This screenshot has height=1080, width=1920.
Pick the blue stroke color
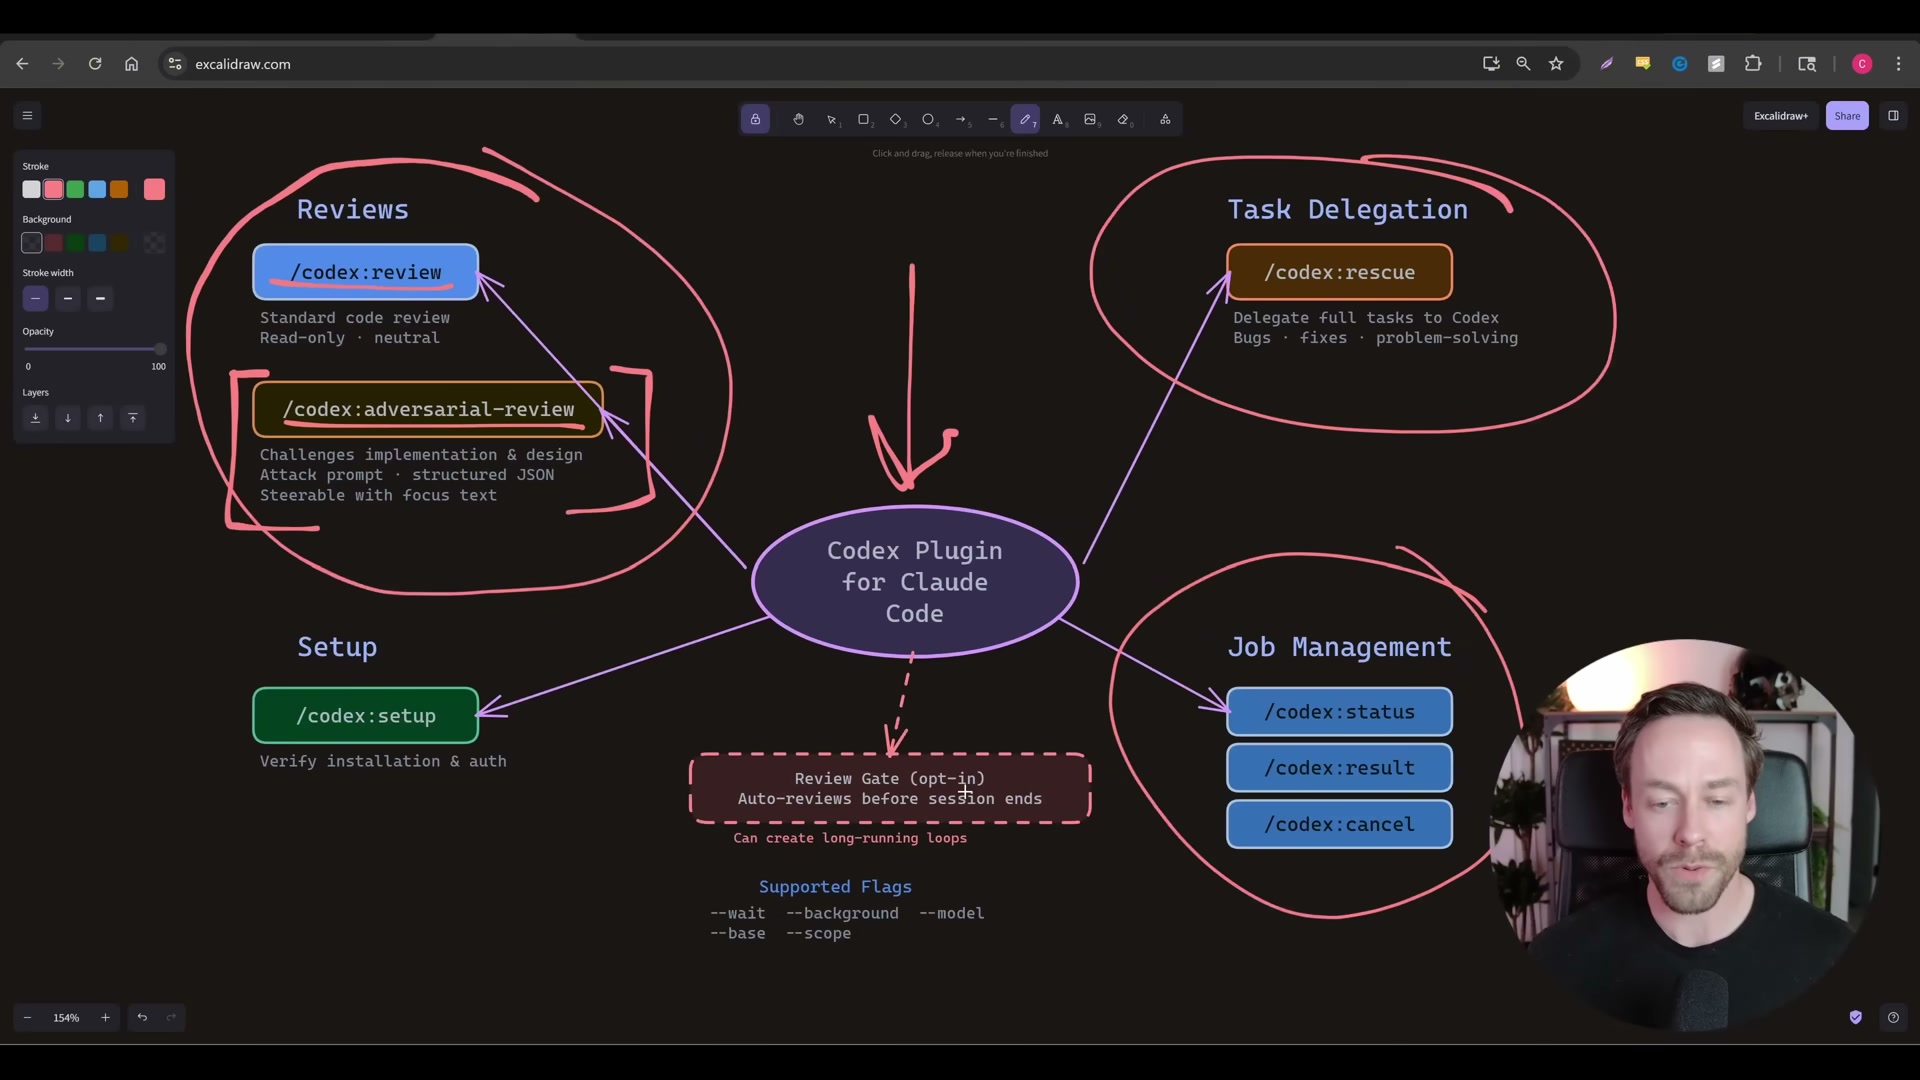[97, 189]
